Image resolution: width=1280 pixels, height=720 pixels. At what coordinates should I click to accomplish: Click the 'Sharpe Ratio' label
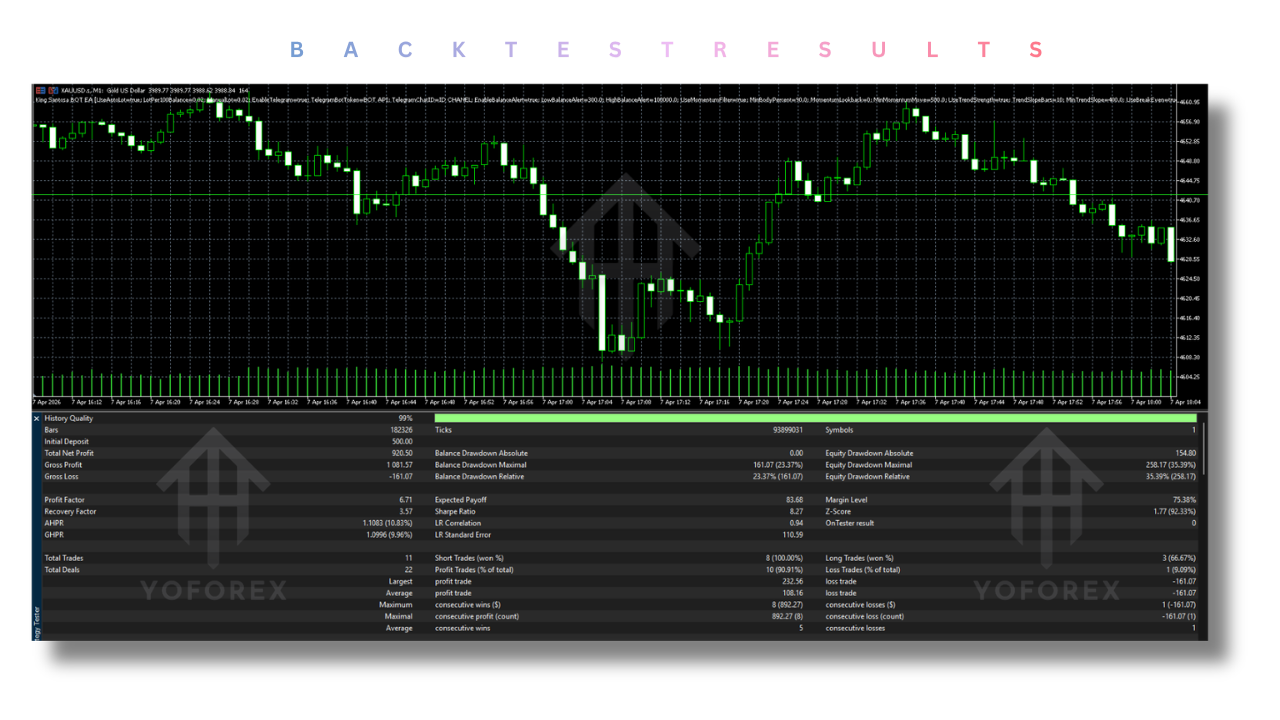pyautogui.click(x=456, y=512)
